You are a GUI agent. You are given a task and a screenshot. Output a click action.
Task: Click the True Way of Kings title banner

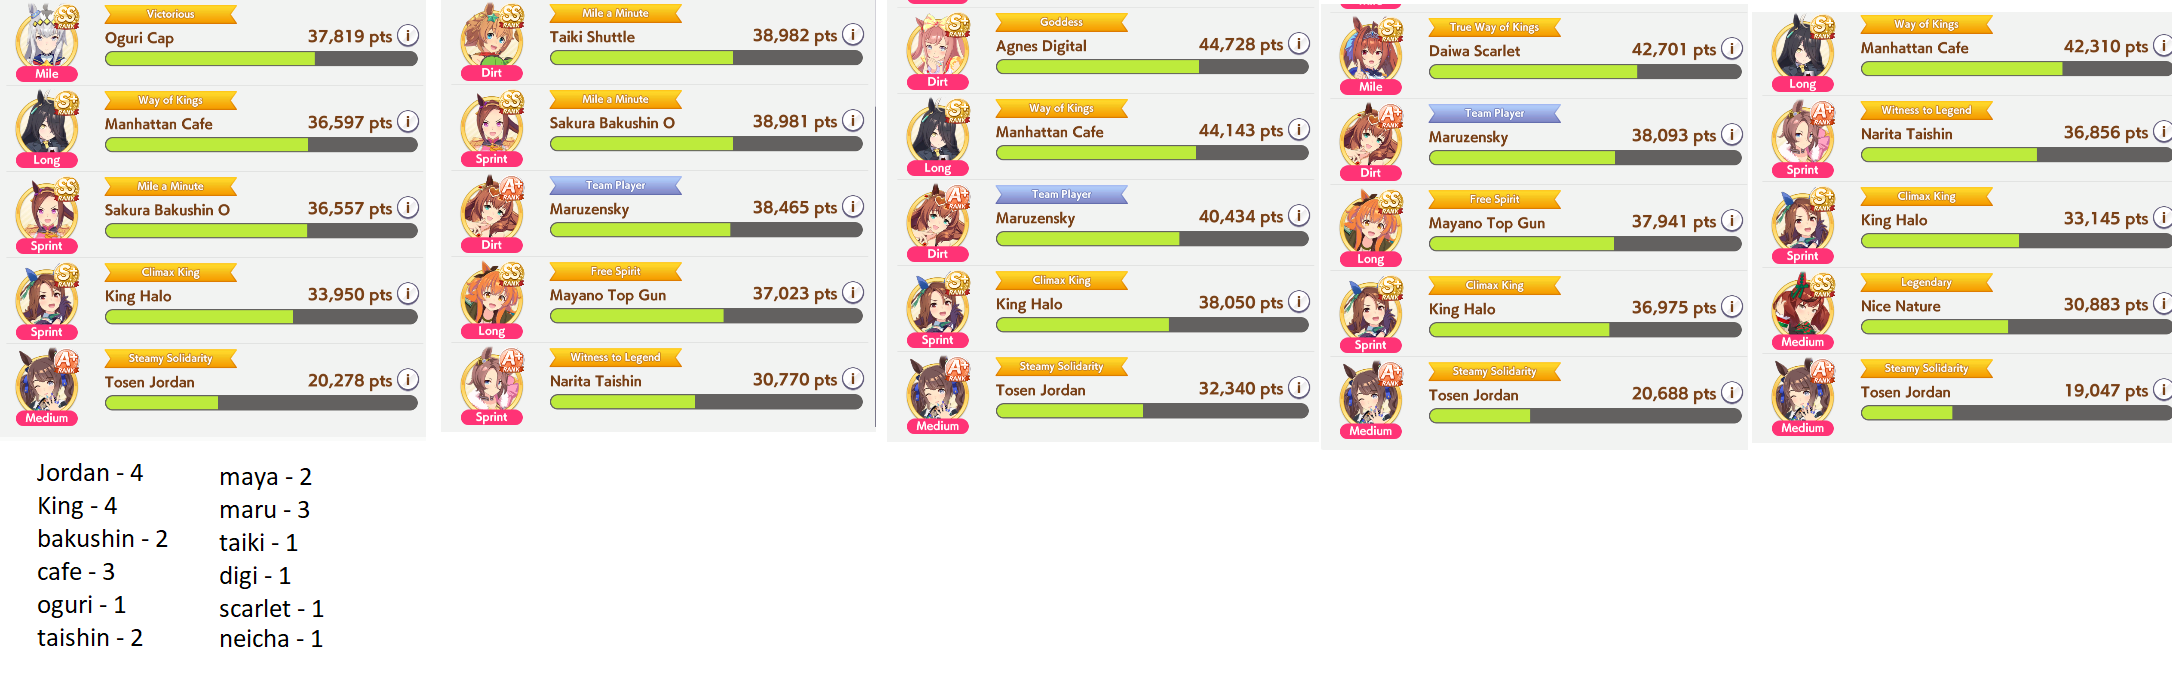1495,28
